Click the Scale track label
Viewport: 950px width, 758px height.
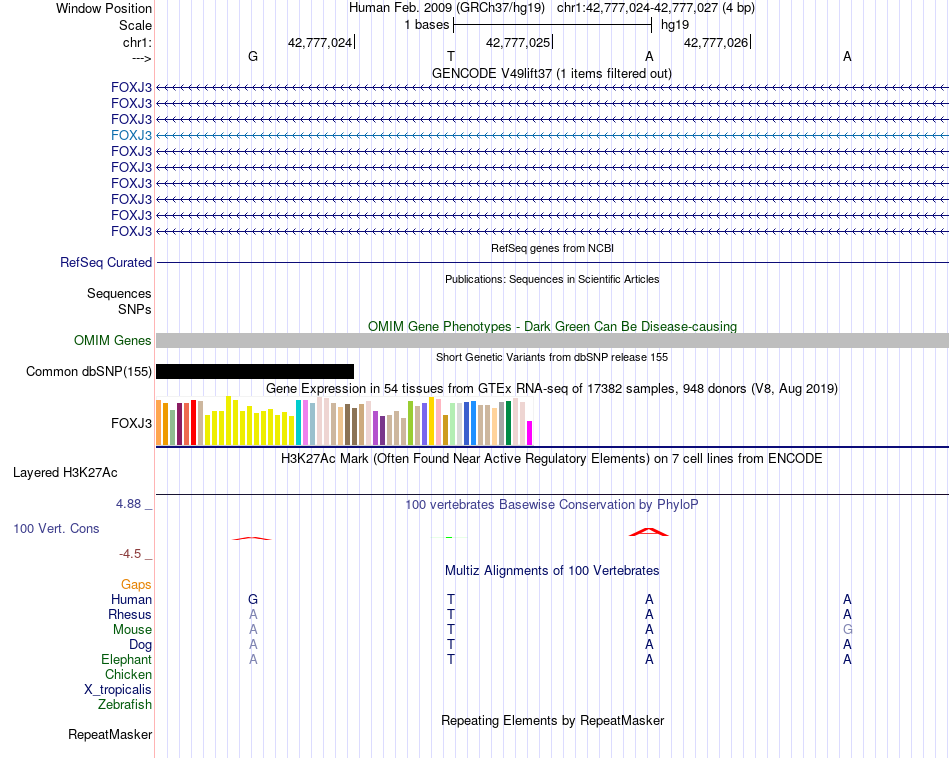[135, 25]
